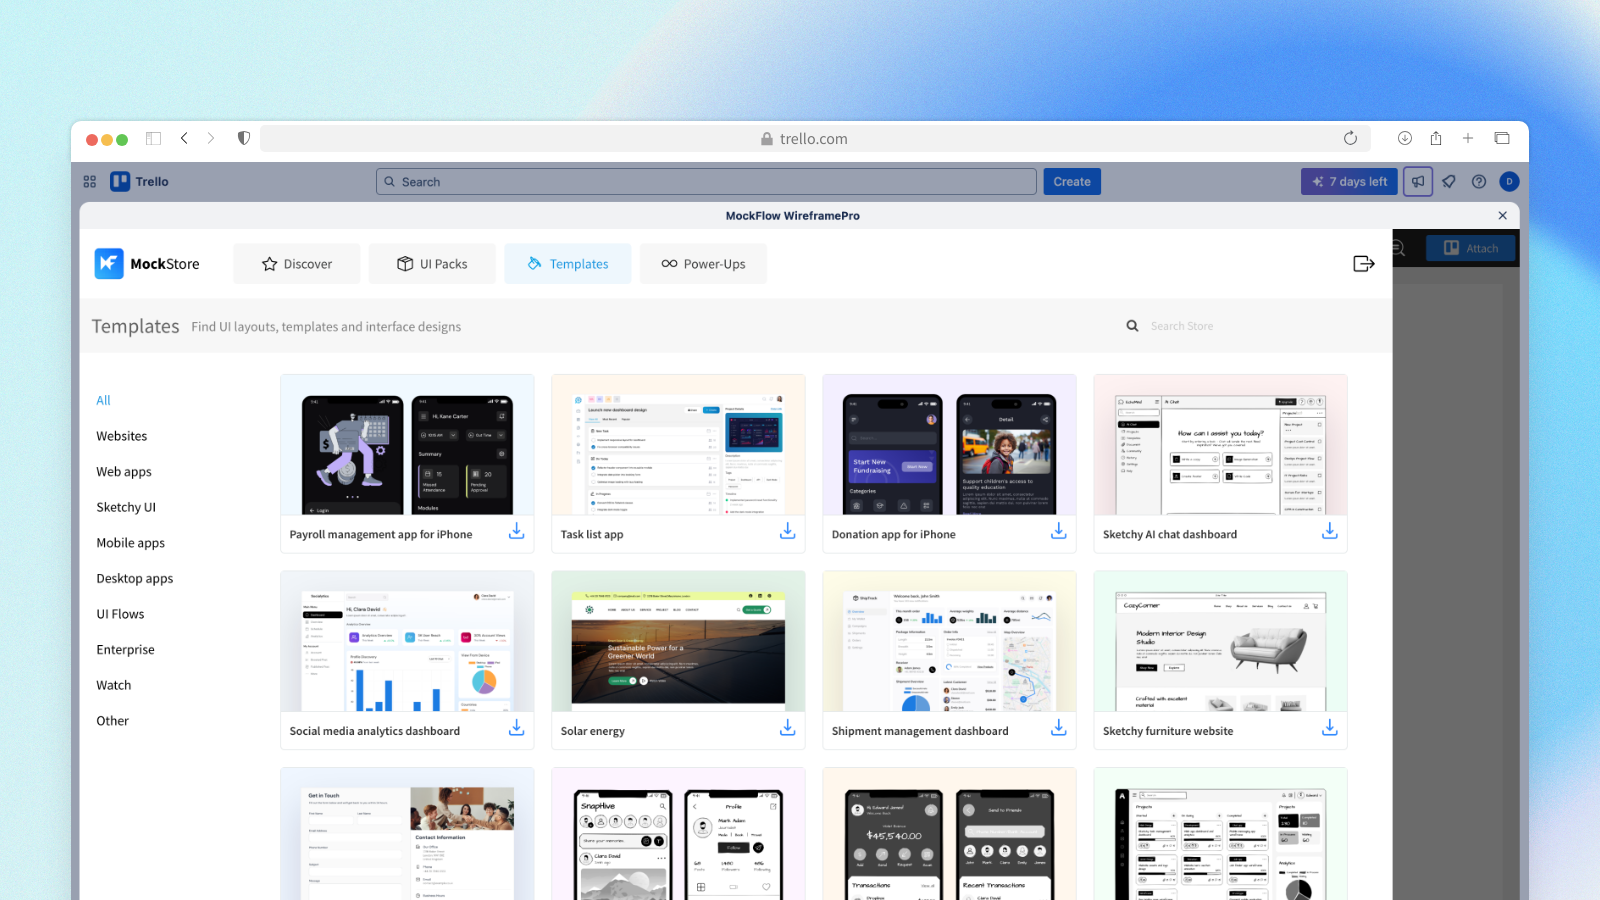Viewport: 1600px width, 900px height.
Task: Exit the MockStore using the arrow icon
Action: [1363, 263]
